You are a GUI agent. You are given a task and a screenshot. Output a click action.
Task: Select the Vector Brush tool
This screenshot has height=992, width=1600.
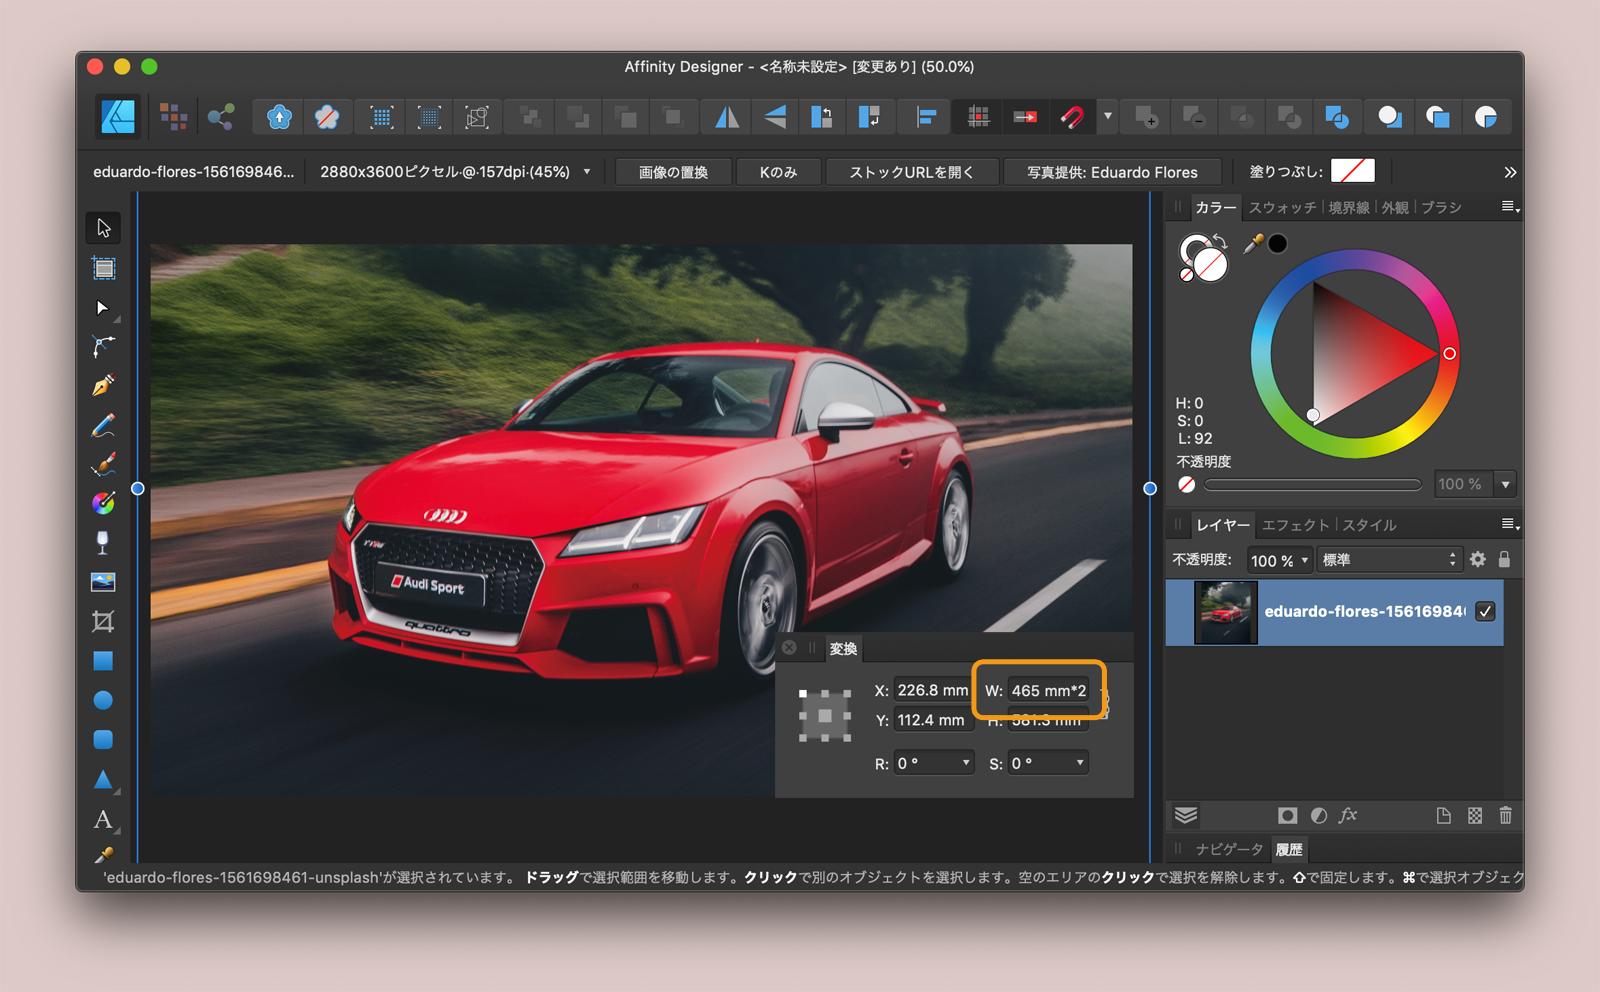click(103, 464)
